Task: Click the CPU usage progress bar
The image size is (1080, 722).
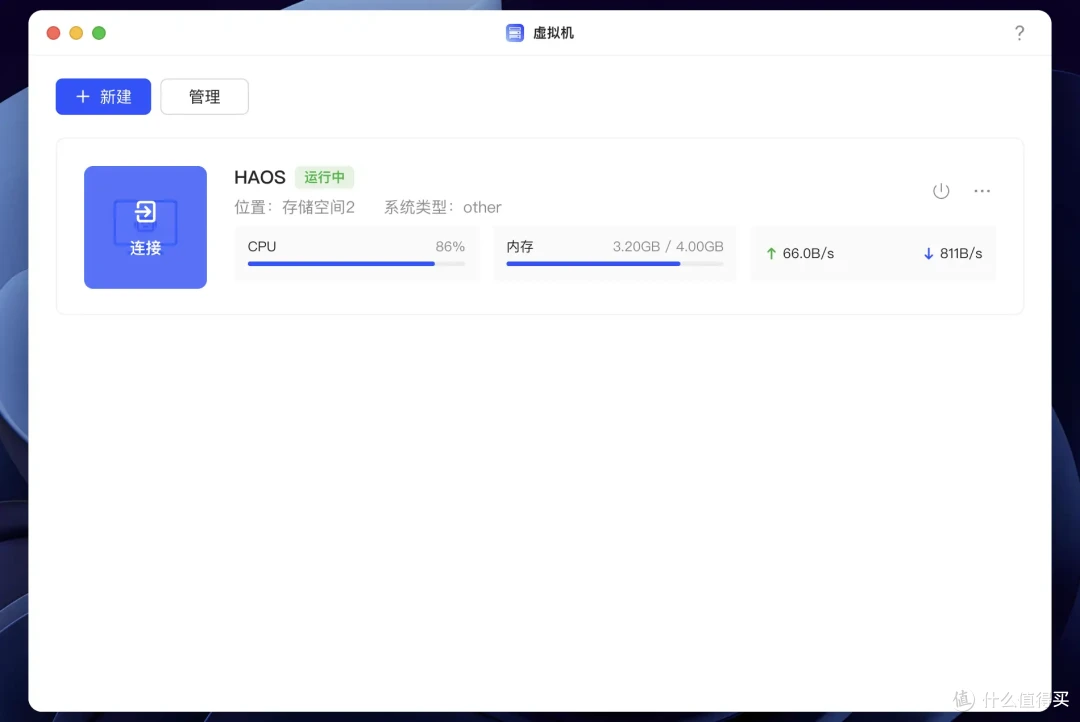Action: [x=356, y=263]
